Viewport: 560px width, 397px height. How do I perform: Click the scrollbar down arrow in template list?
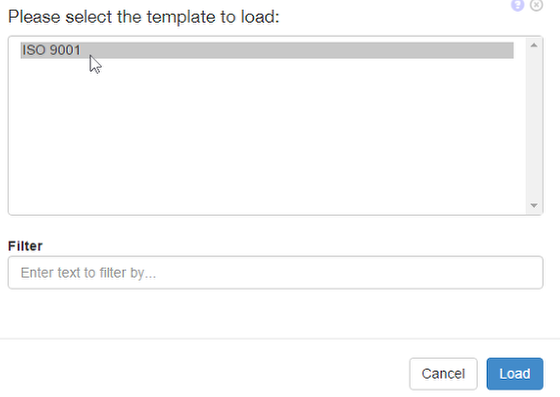(x=534, y=205)
